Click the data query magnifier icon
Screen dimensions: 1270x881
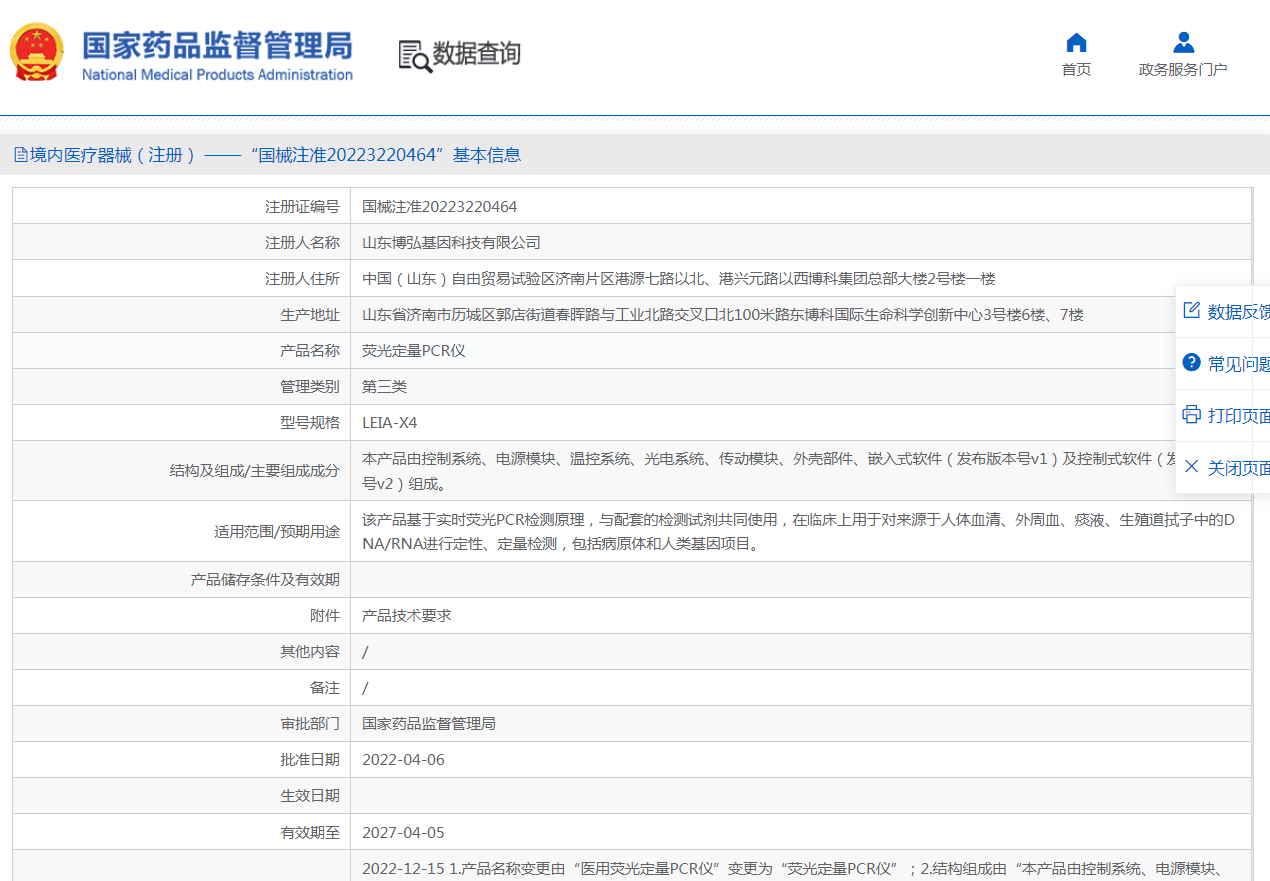[414, 56]
